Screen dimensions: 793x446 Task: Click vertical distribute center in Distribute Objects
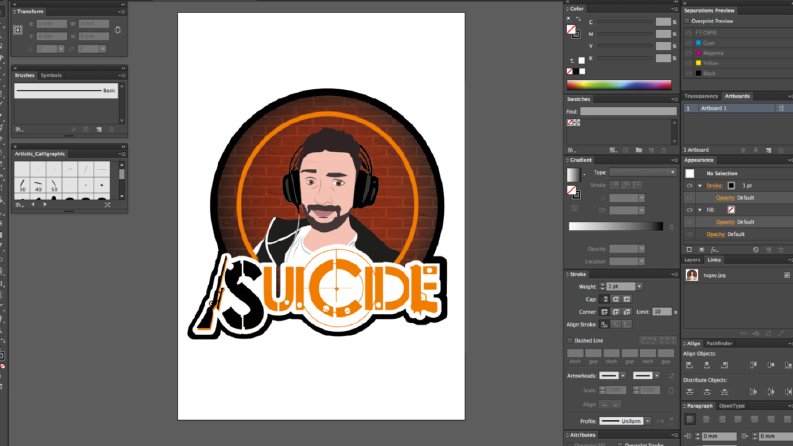707,392
